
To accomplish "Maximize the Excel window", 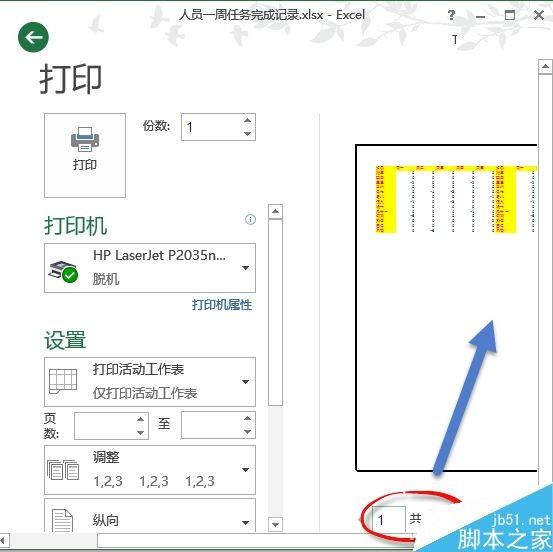I will (510, 15).
